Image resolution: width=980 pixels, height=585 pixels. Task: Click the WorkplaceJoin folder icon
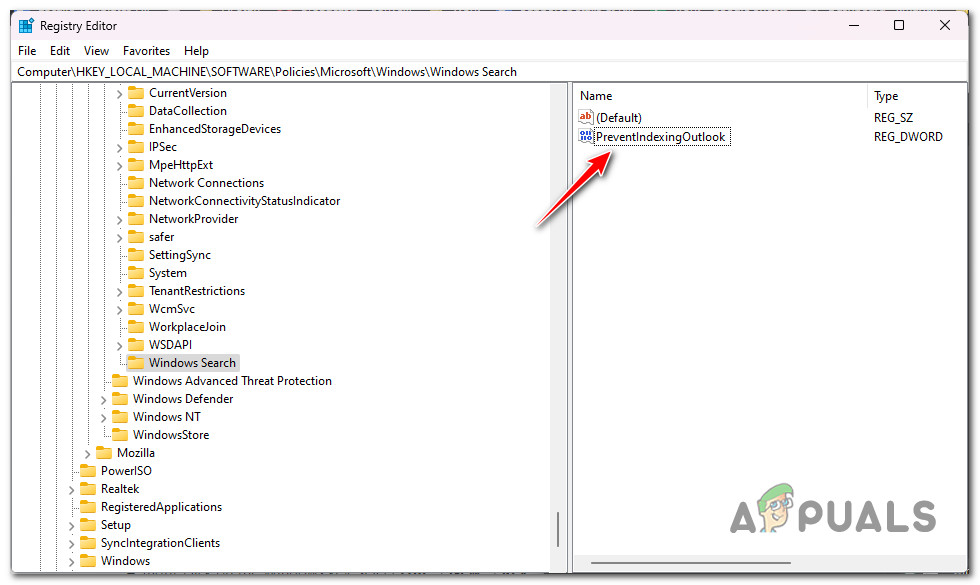136,327
